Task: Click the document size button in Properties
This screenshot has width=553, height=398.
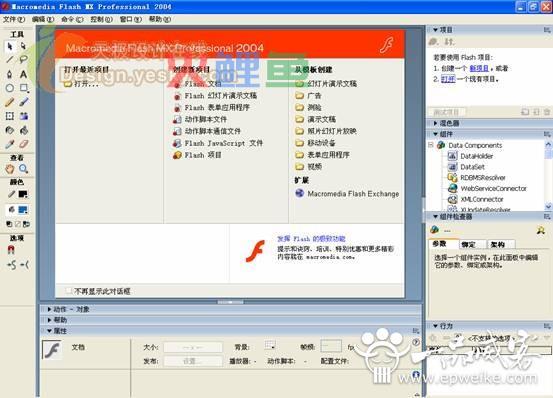Action: click(x=193, y=347)
